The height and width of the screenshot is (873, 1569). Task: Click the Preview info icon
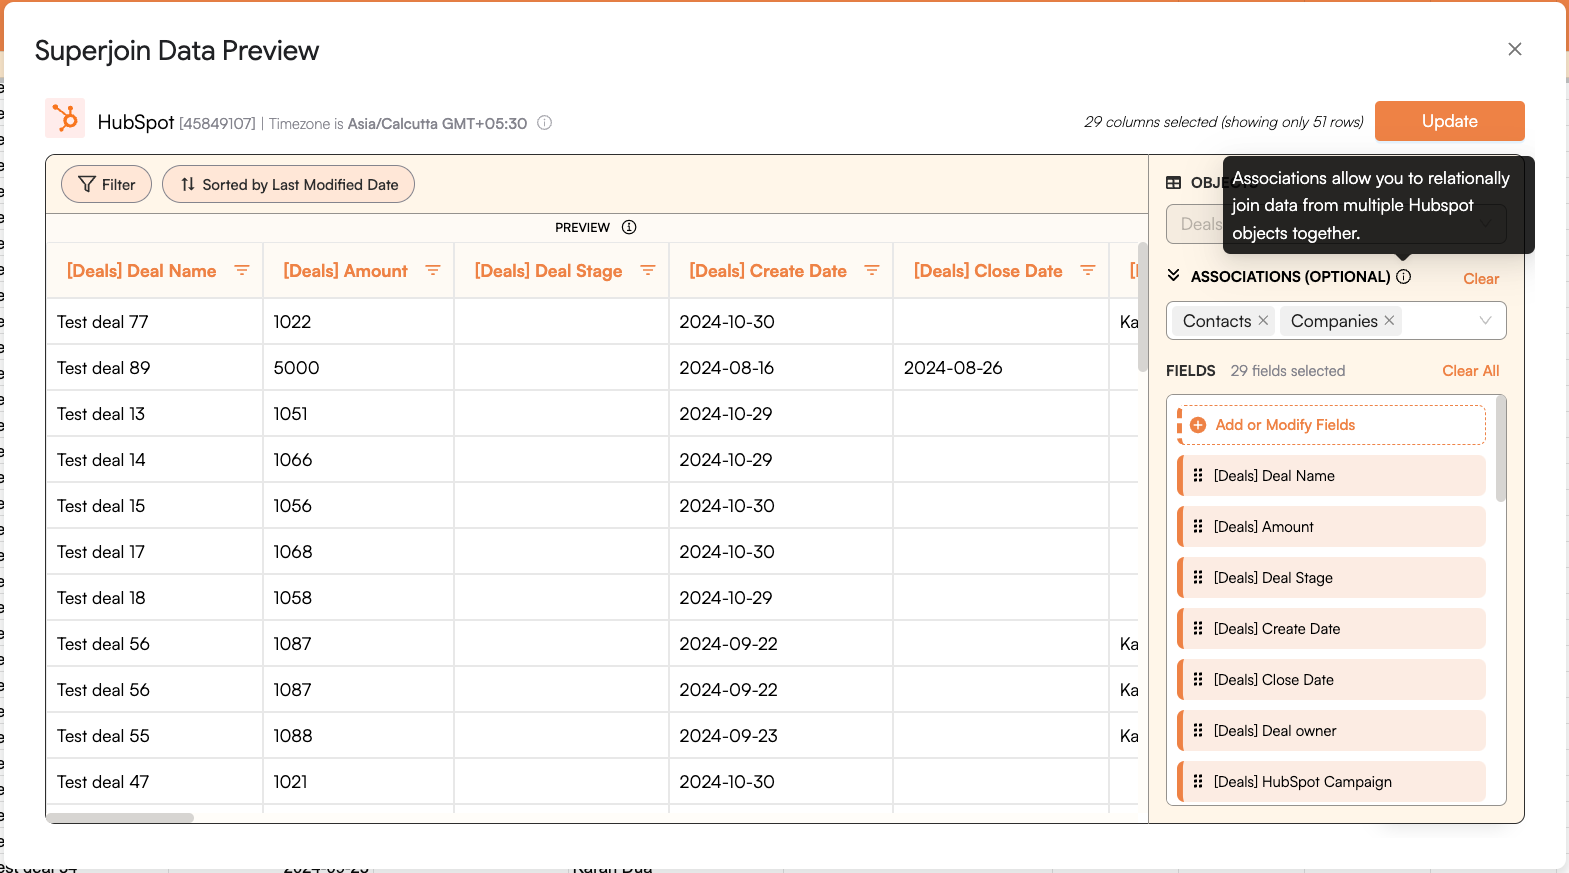point(629,227)
